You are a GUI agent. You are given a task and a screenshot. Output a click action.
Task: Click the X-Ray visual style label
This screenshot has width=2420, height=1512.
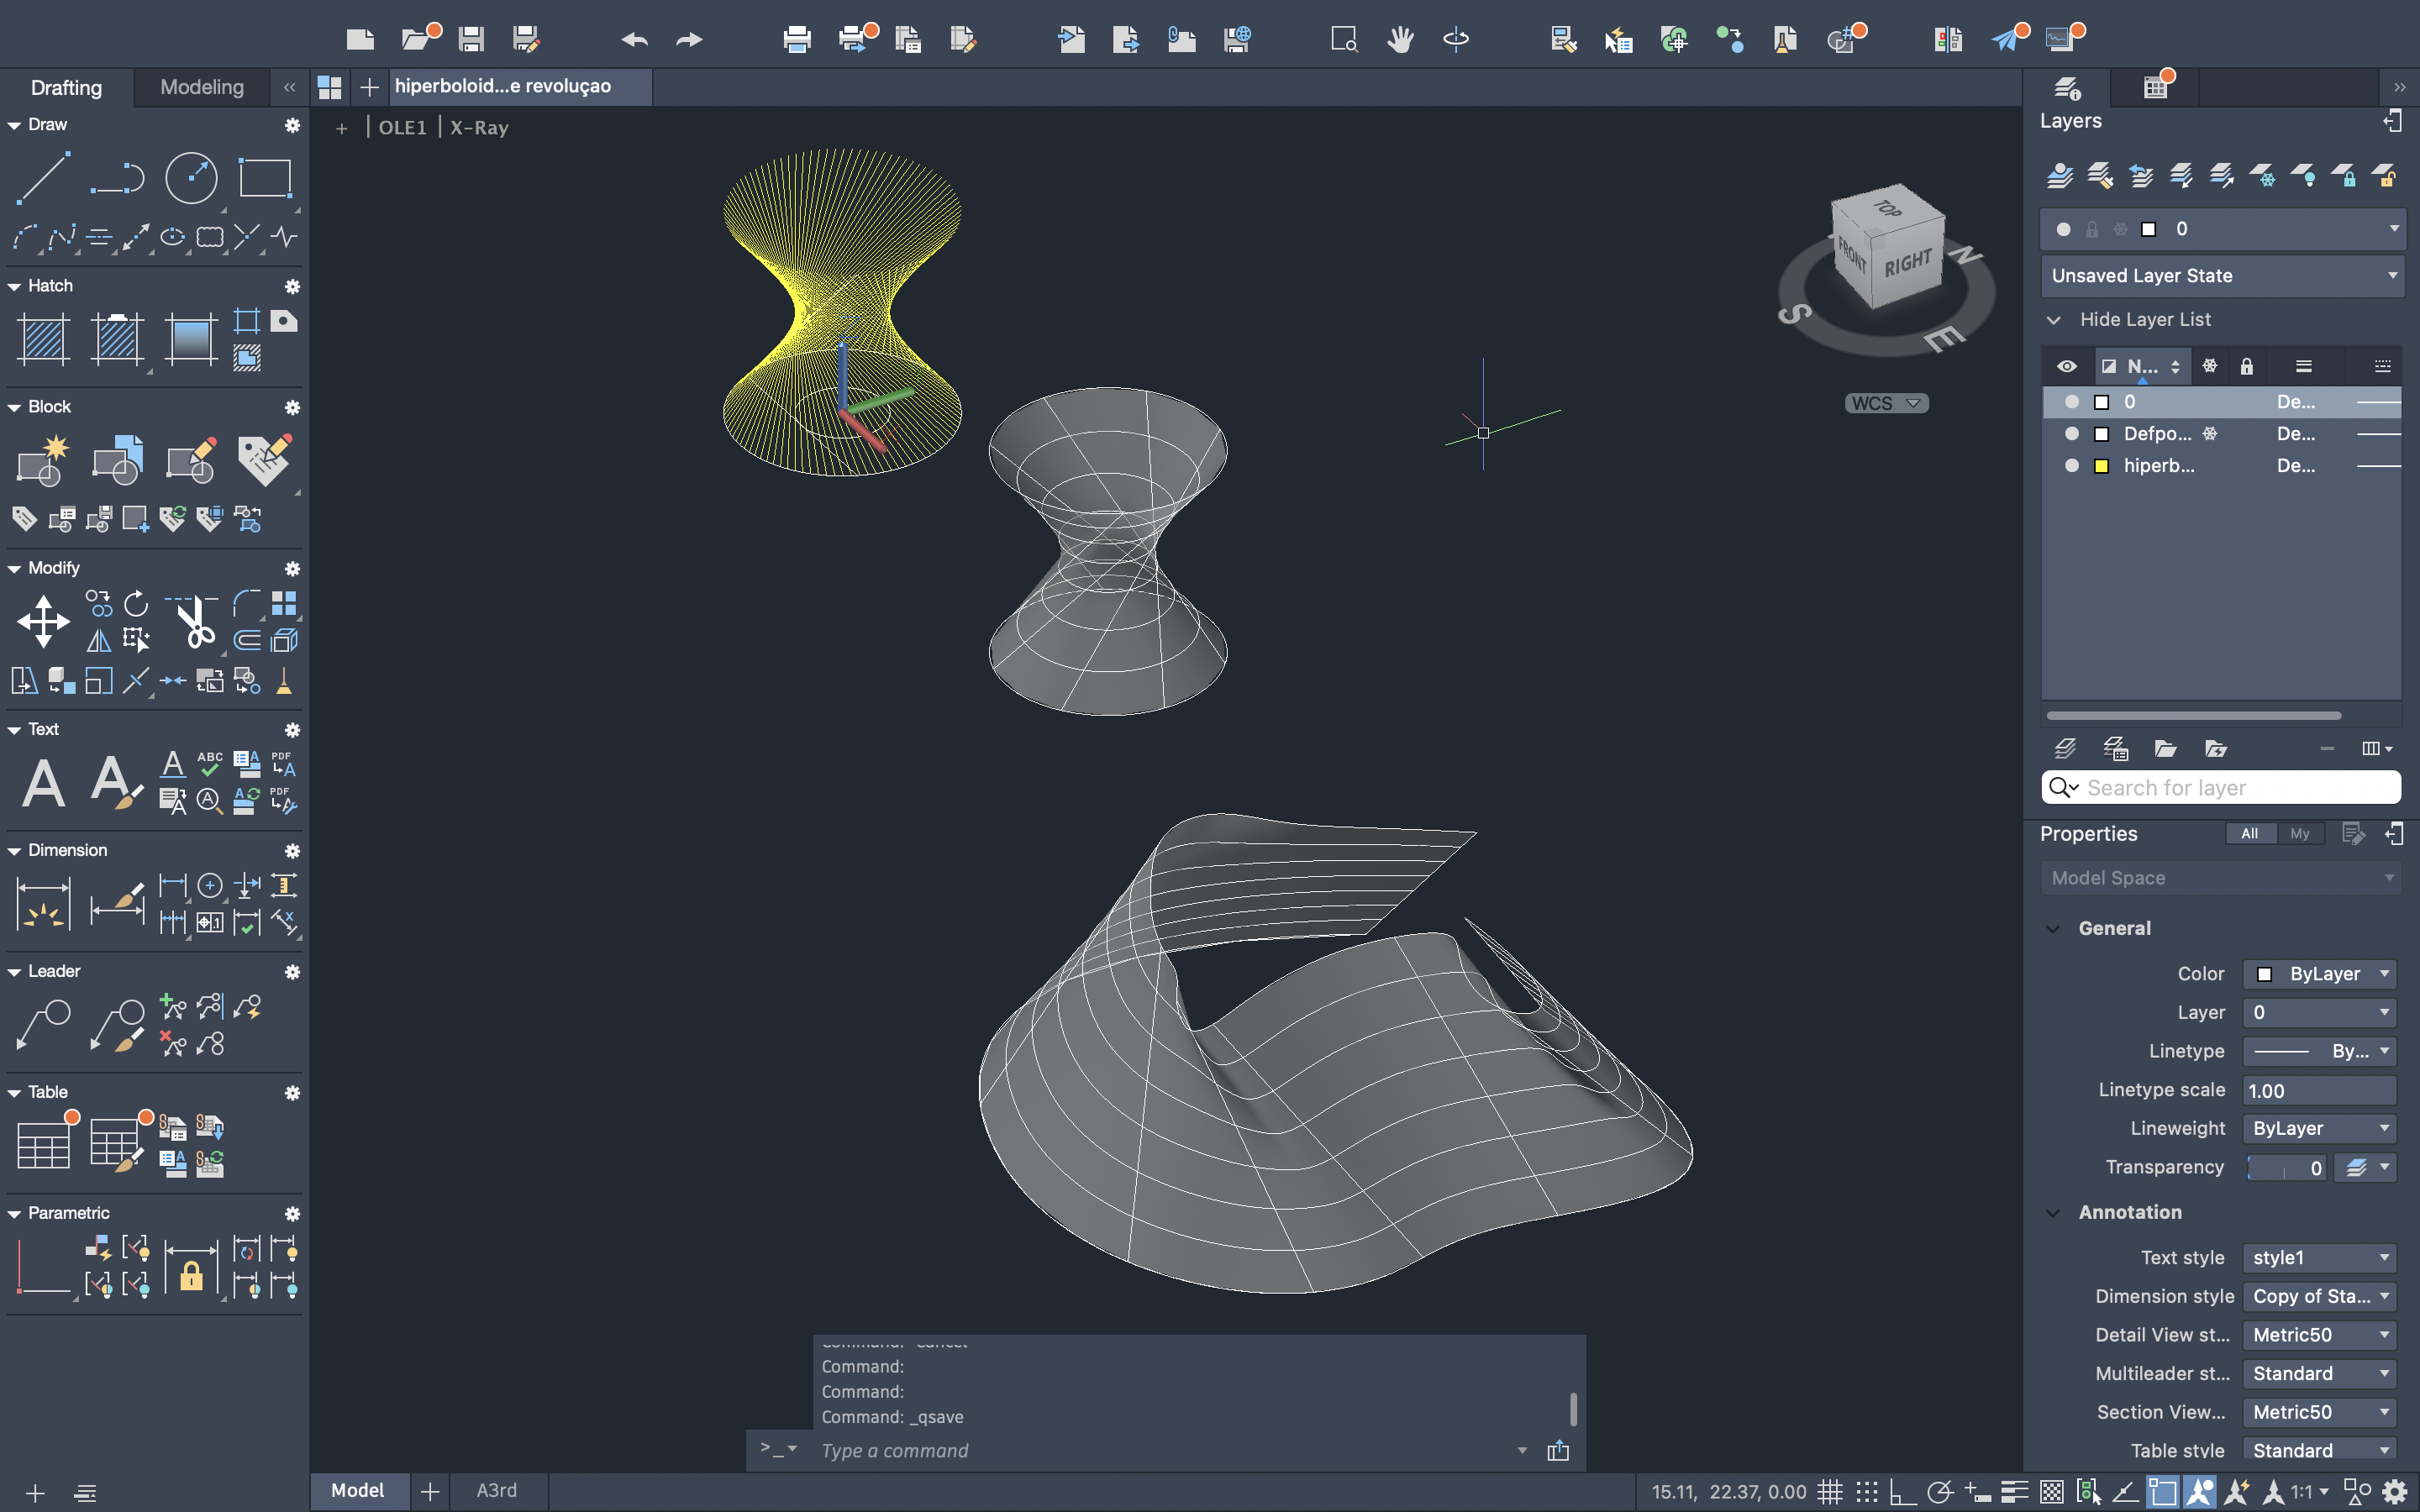(x=479, y=128)
